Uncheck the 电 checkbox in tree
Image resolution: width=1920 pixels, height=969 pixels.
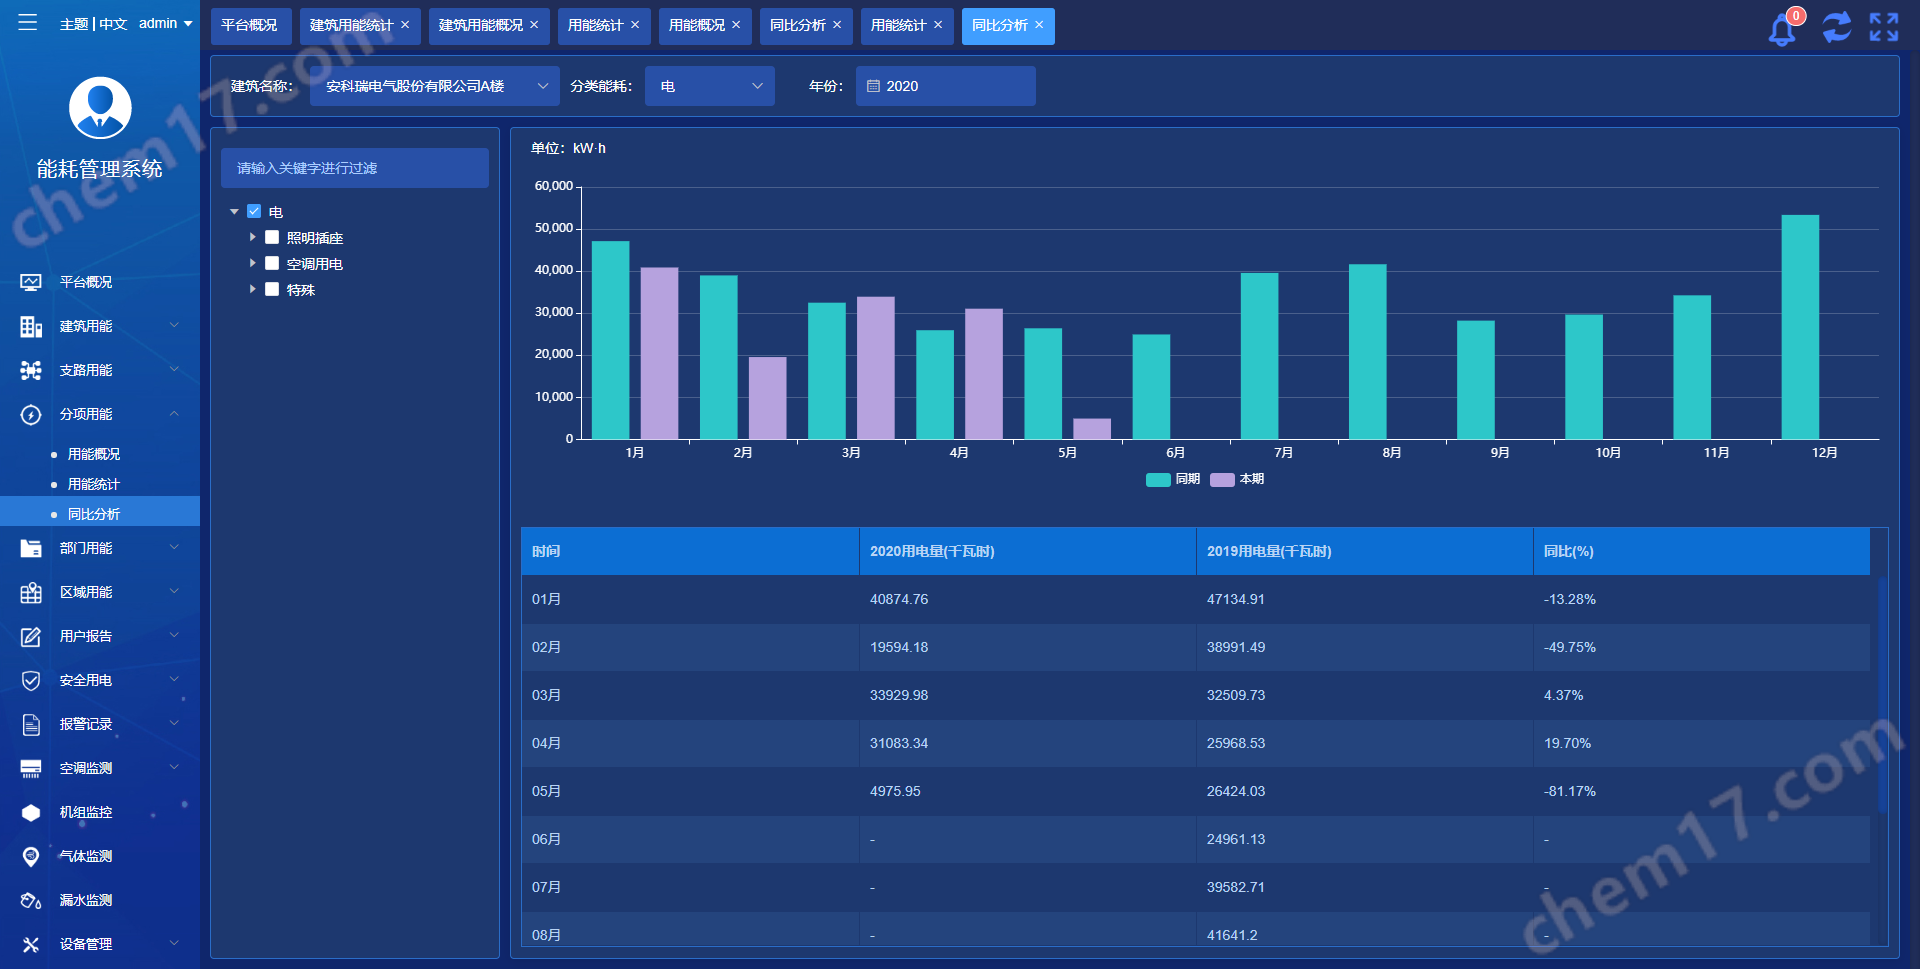pos(254,212)
